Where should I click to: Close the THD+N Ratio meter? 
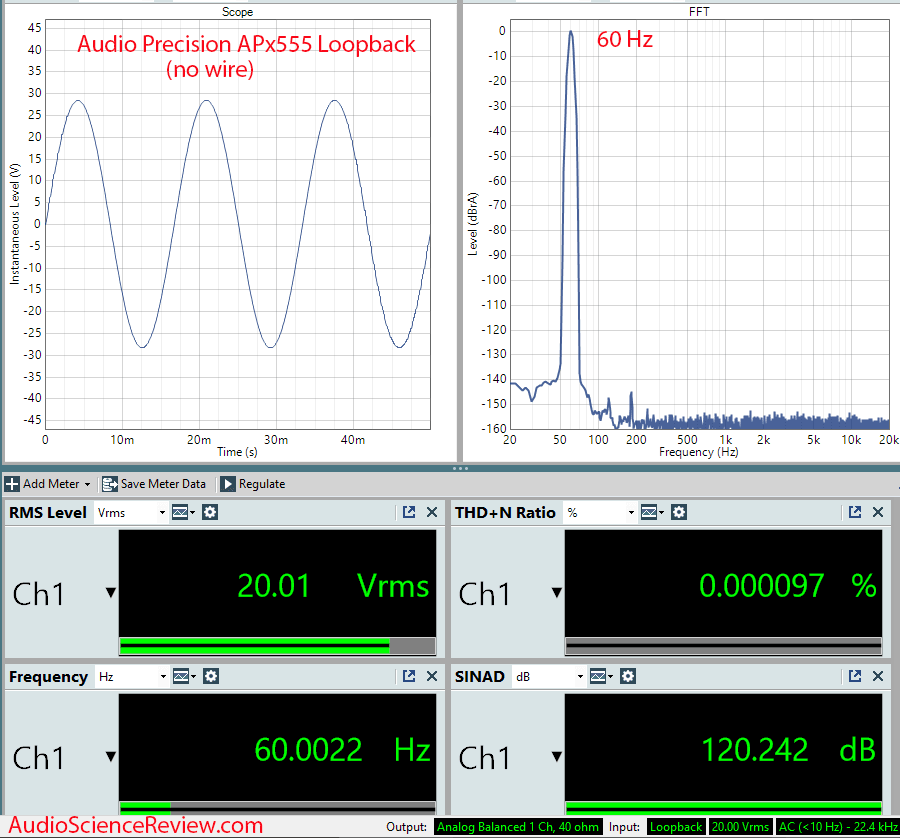coord(878,512)
